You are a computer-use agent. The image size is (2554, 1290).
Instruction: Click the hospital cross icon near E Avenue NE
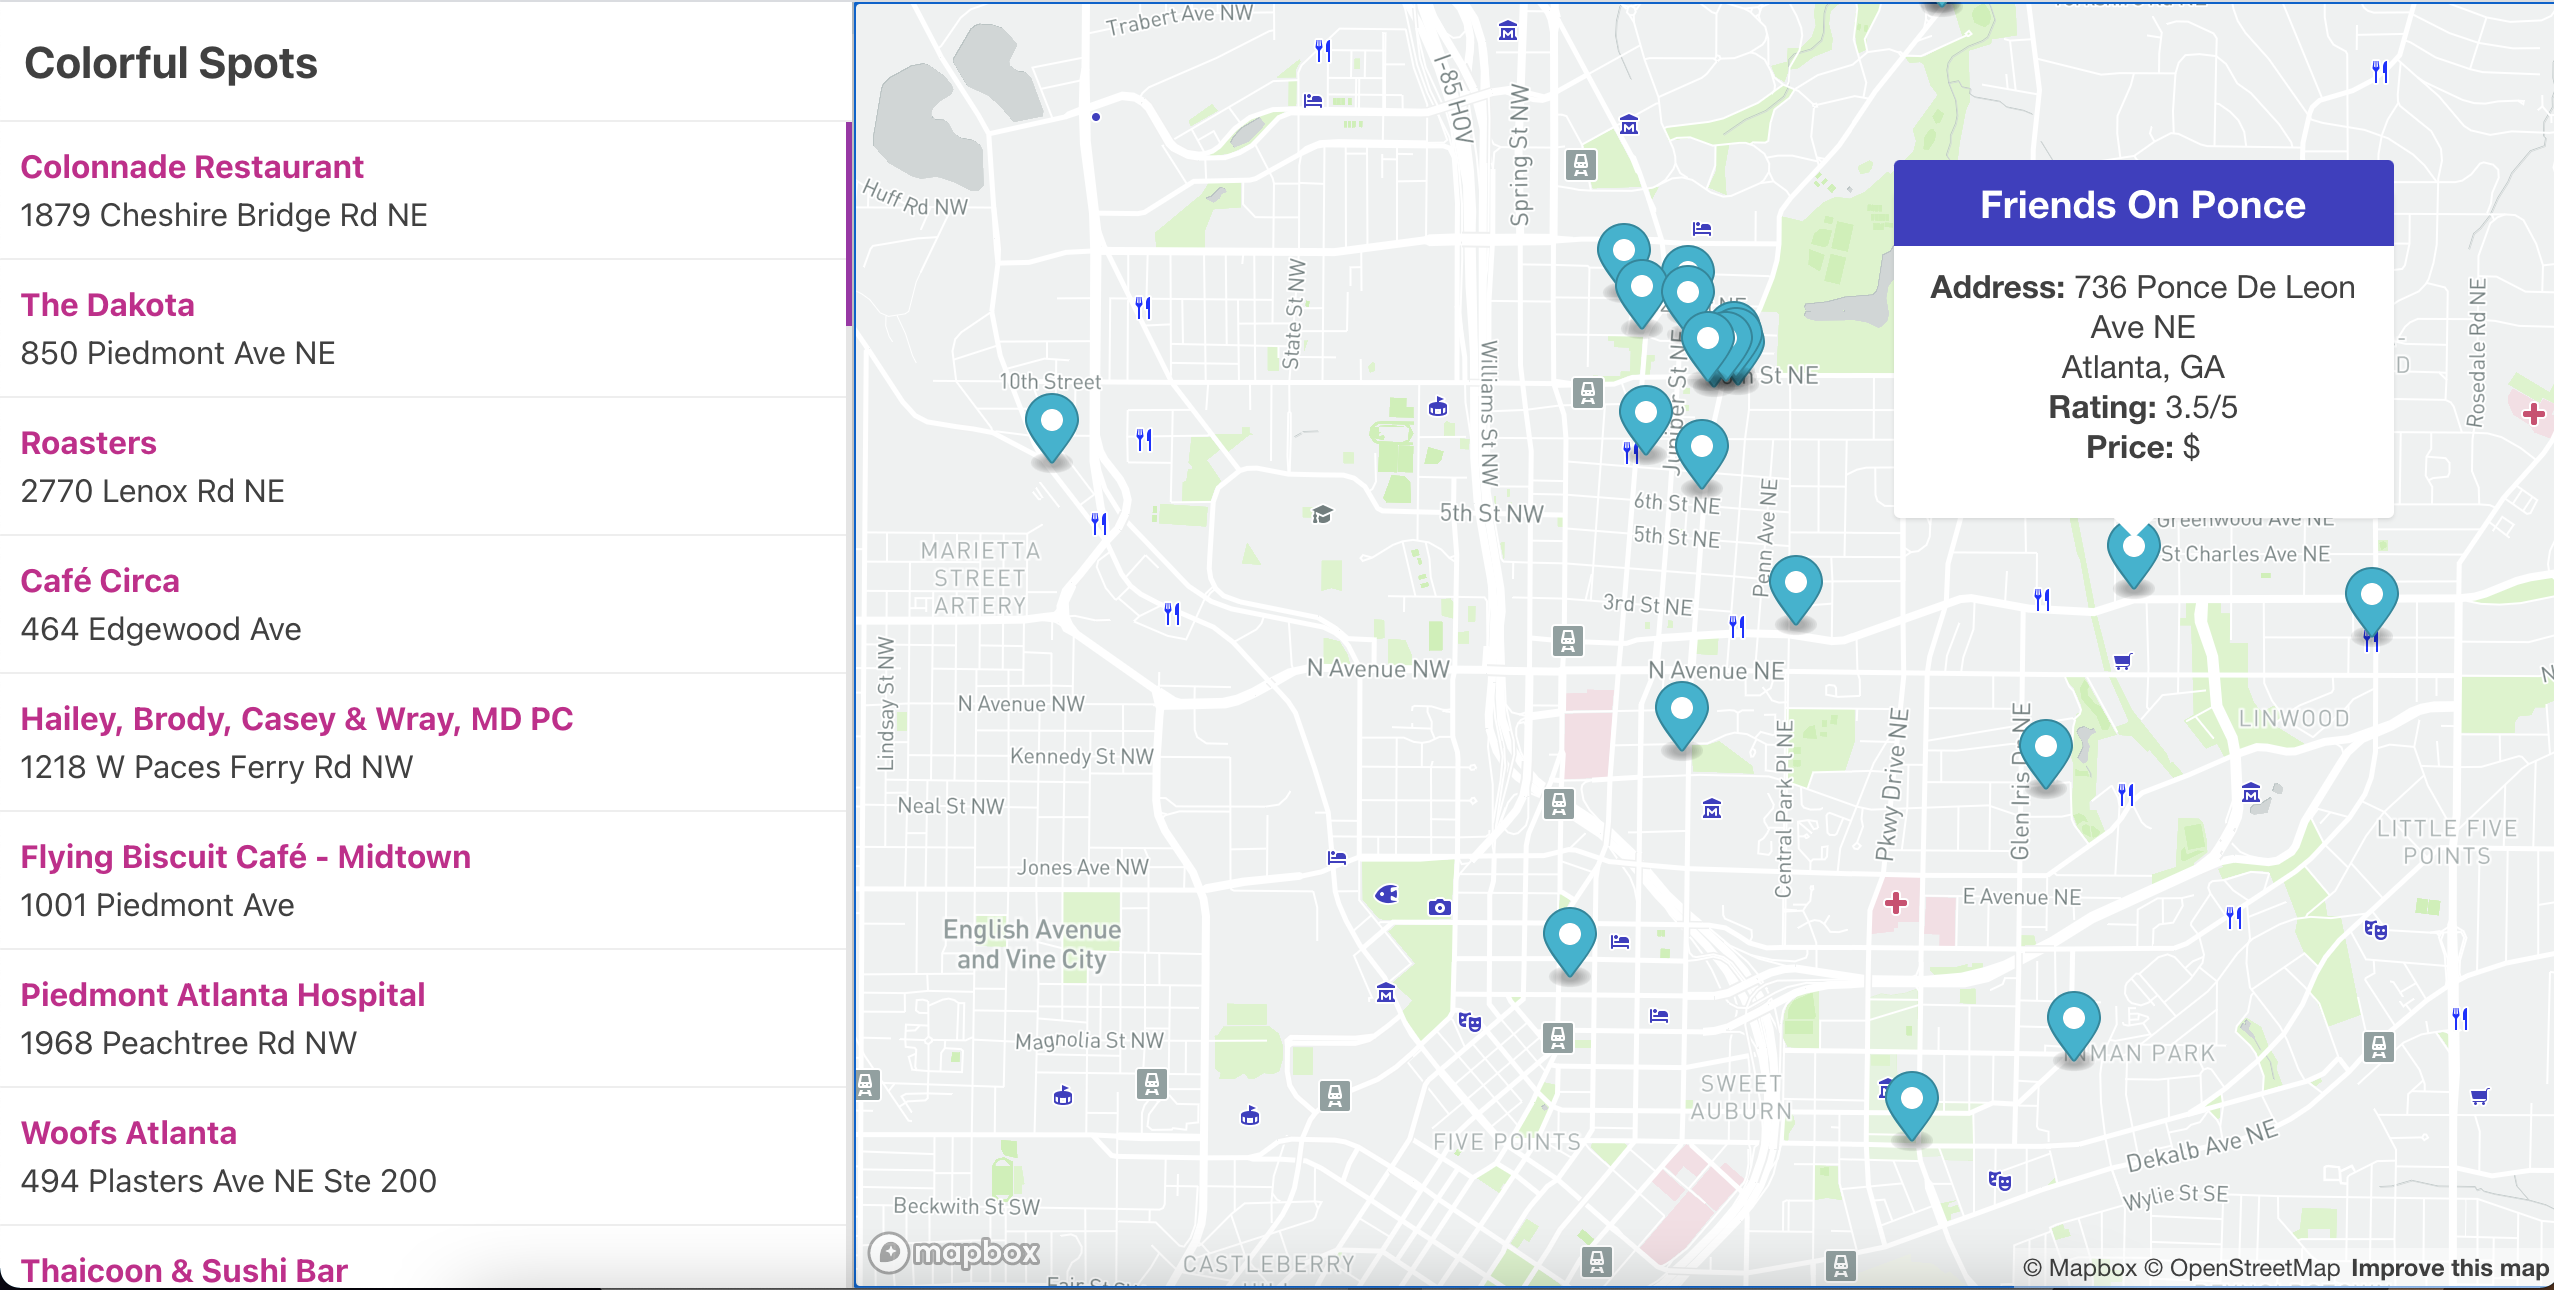(x=1896, y=903)
